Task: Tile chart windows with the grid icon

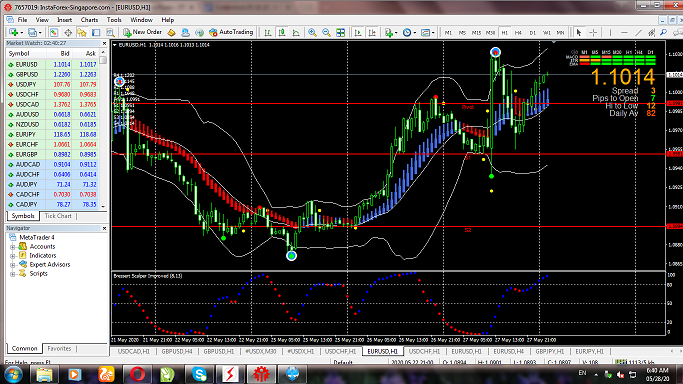Action: pyautogui.click(x=341, y=32)
